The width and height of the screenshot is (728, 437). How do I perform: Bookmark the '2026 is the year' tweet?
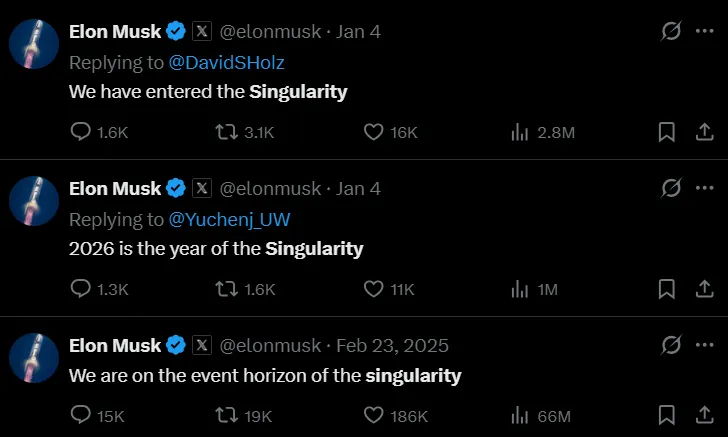(x=667, y=289)
